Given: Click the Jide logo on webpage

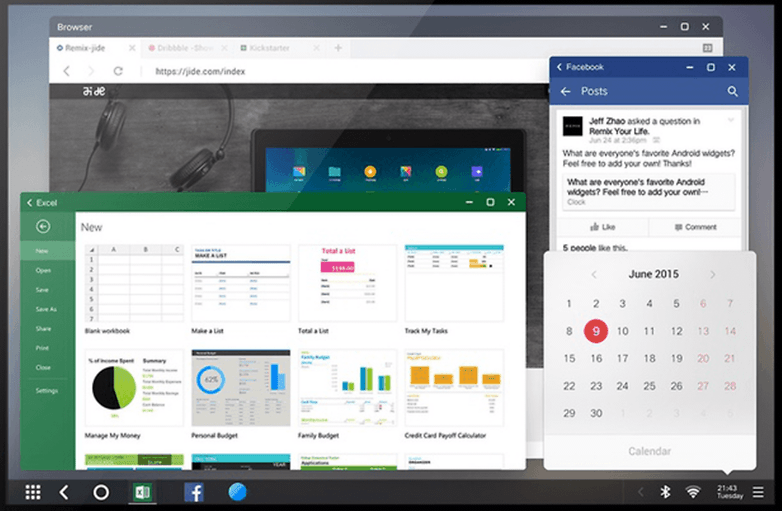Looking at the screenshot, I should (94, 91).
